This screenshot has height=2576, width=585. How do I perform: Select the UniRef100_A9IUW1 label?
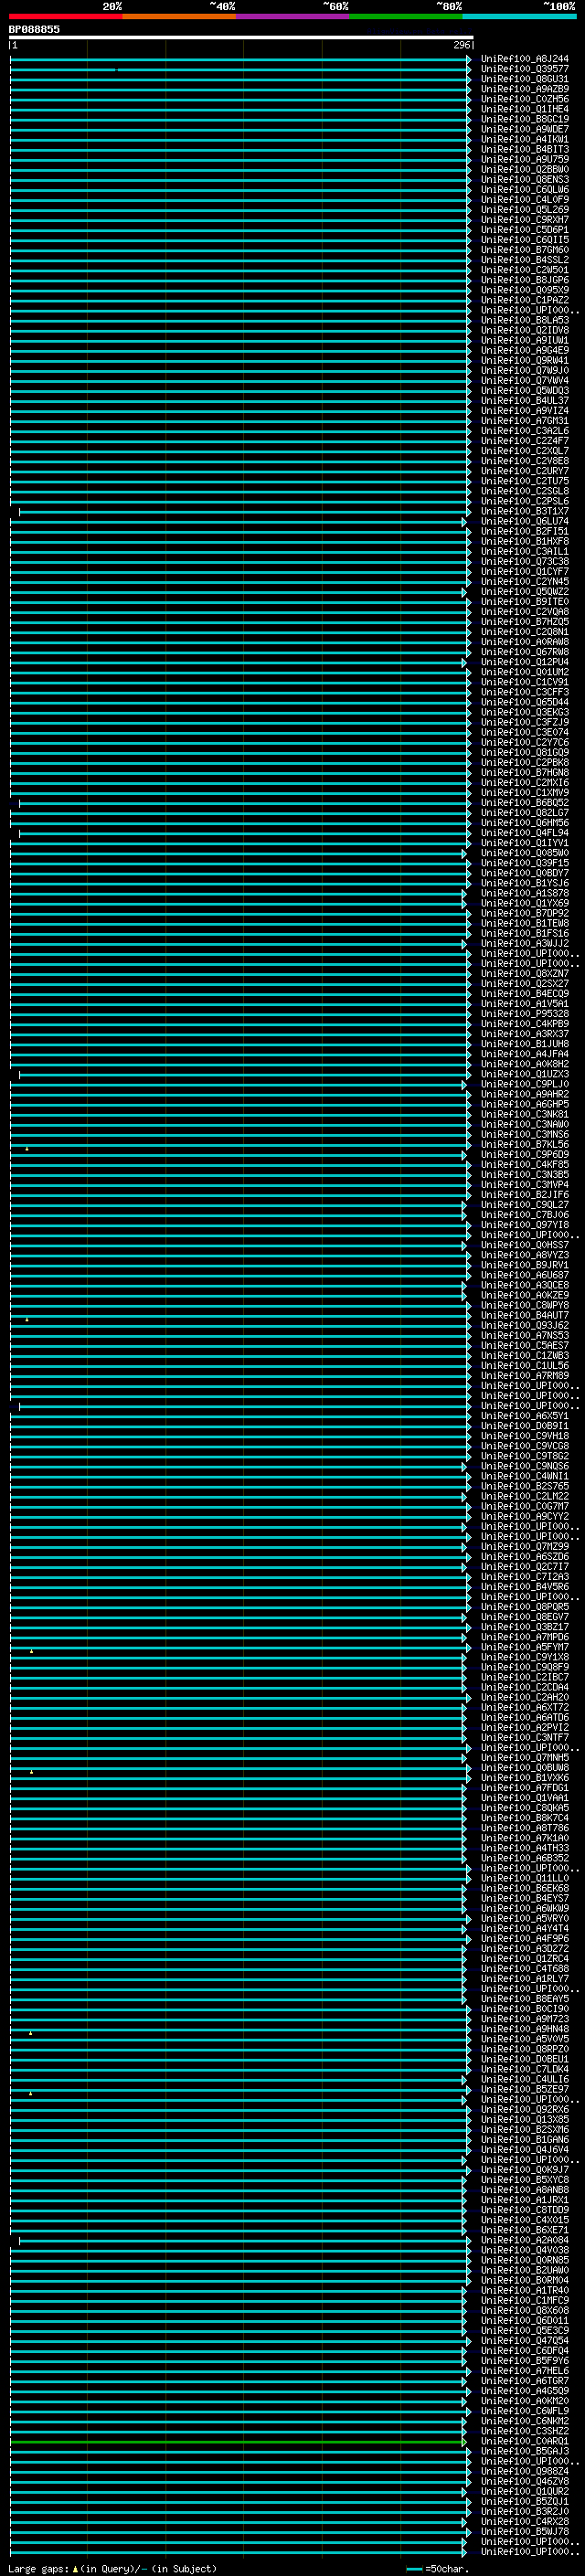pos(524,340)
